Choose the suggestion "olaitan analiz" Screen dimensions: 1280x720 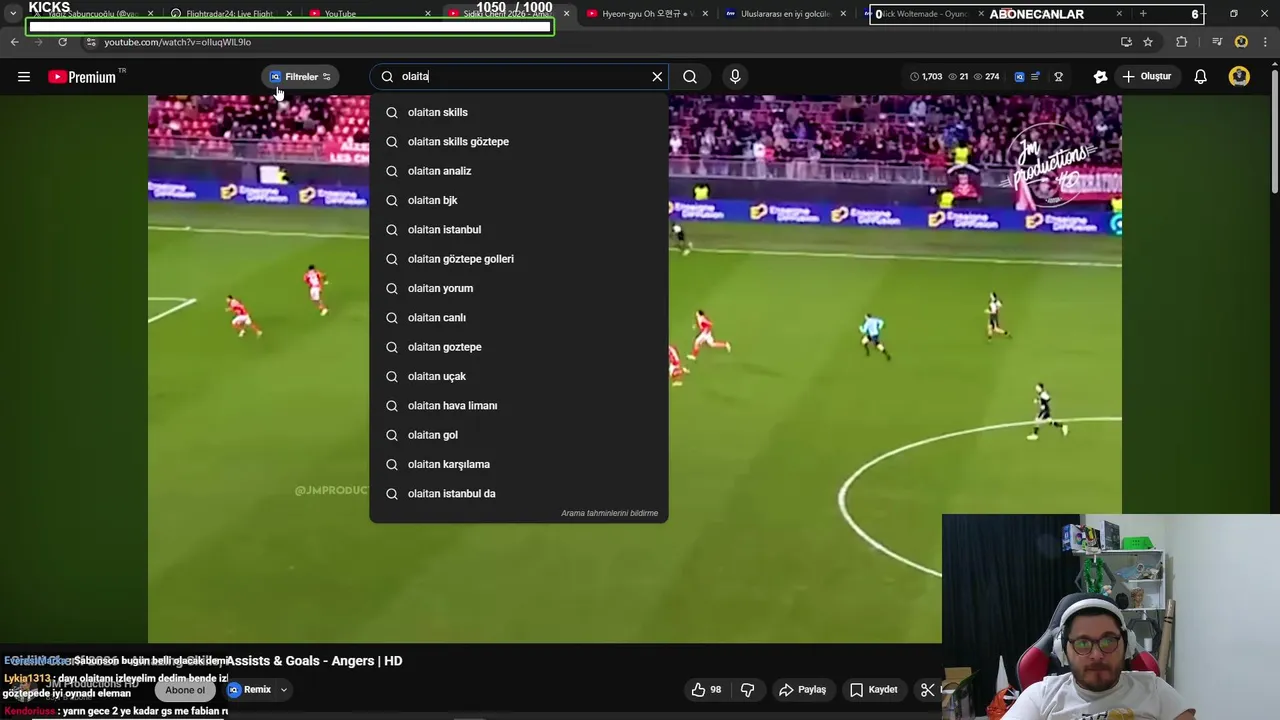(x=519, y=171)
